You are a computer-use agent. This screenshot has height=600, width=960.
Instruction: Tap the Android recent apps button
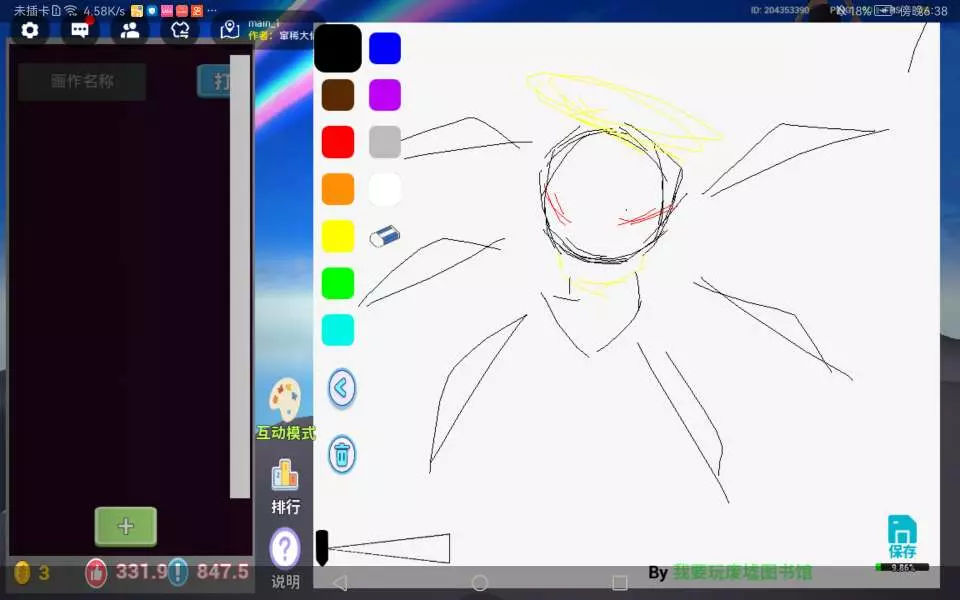pos(620,582)
